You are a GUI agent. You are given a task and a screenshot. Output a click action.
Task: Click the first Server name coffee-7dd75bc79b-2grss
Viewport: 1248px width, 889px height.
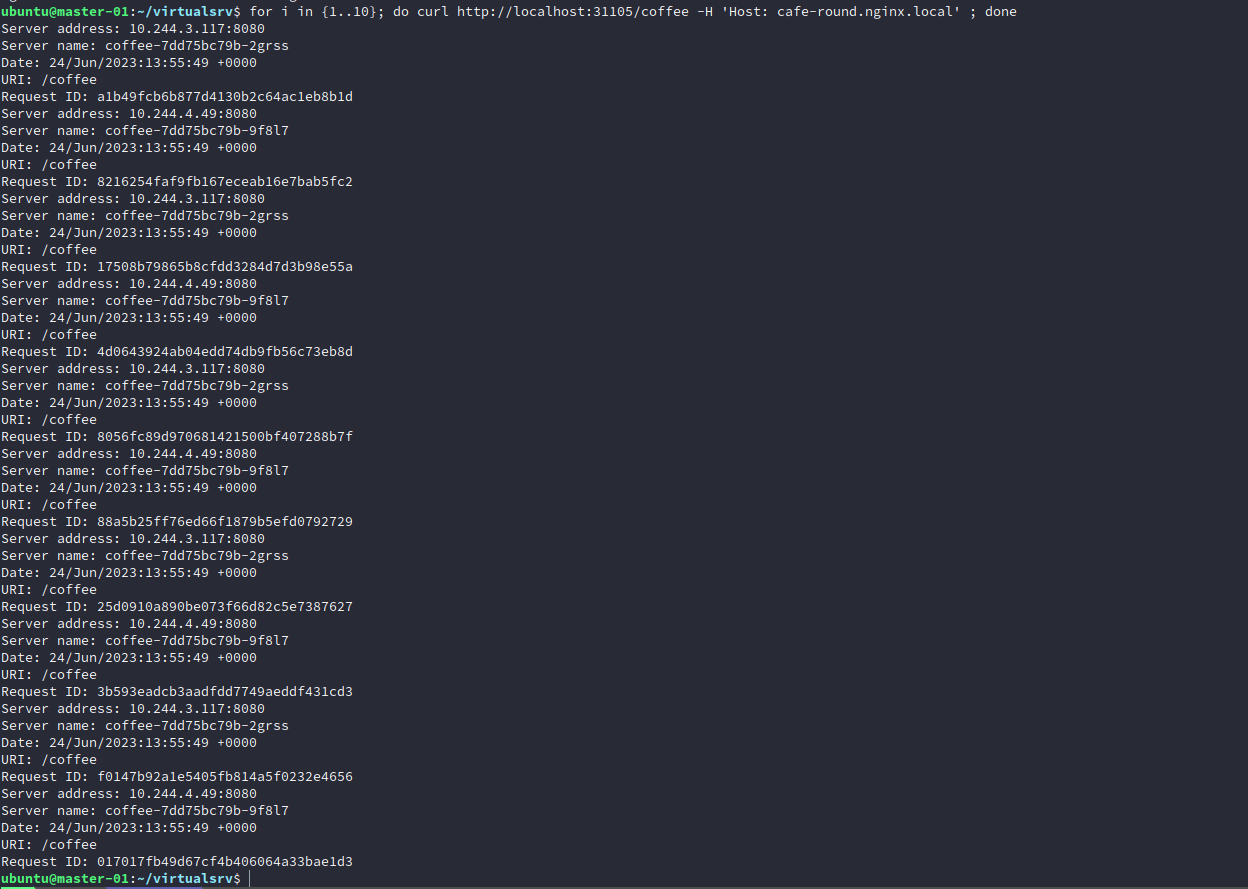pos(196,46)
